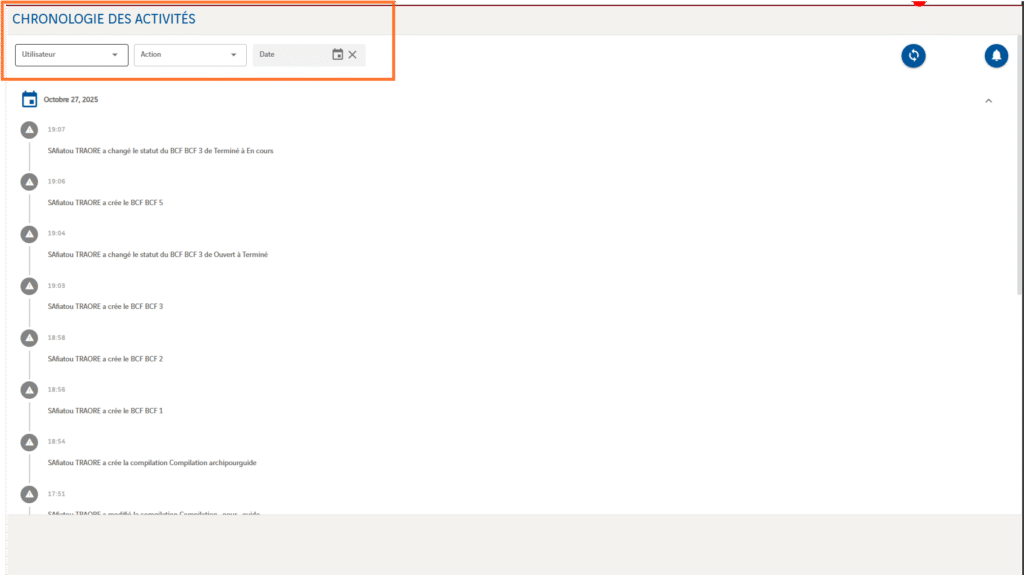Clear the Date filter with the X icon

pyautogui.click(x=353, y=55)
